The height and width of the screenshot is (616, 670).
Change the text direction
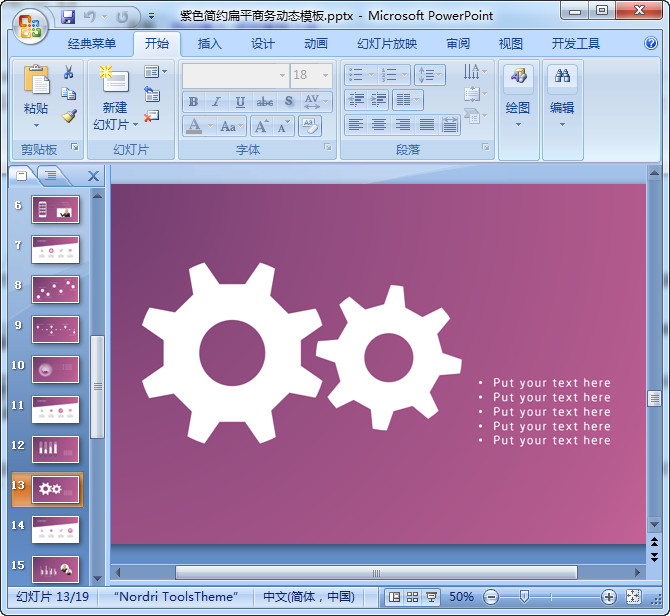[475, 72]
